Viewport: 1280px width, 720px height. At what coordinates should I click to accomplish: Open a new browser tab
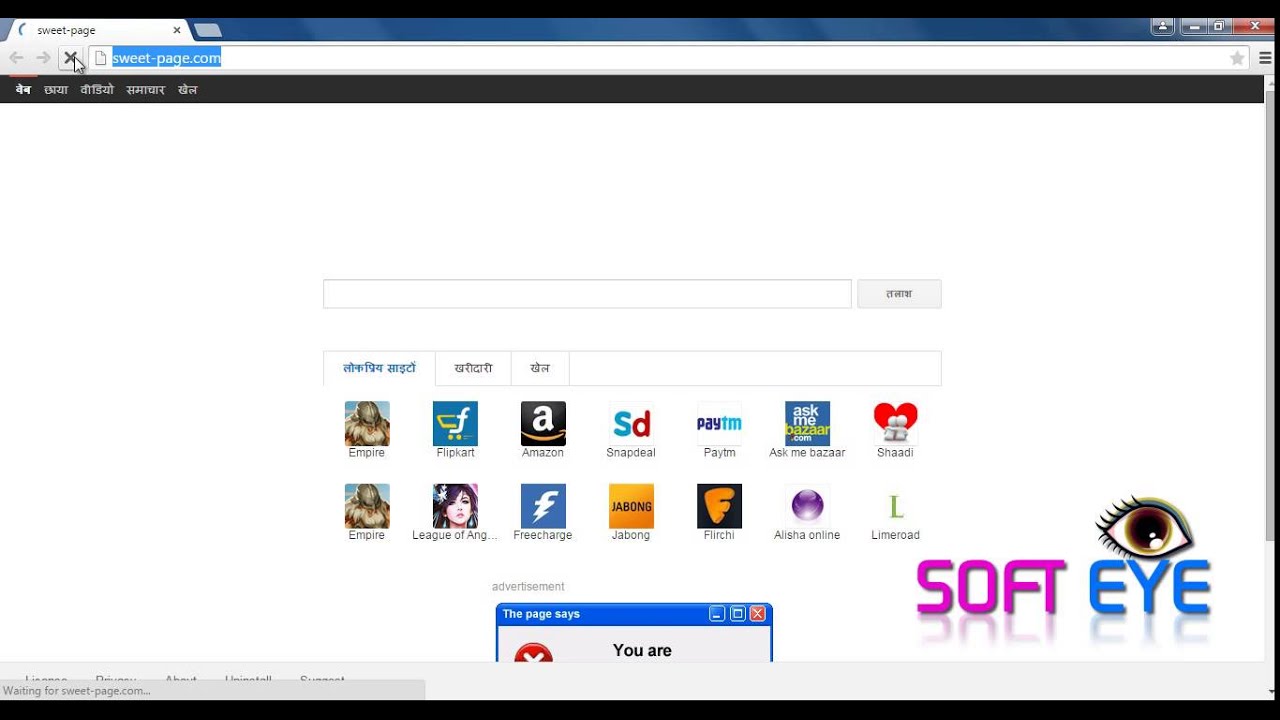point(207,30)
